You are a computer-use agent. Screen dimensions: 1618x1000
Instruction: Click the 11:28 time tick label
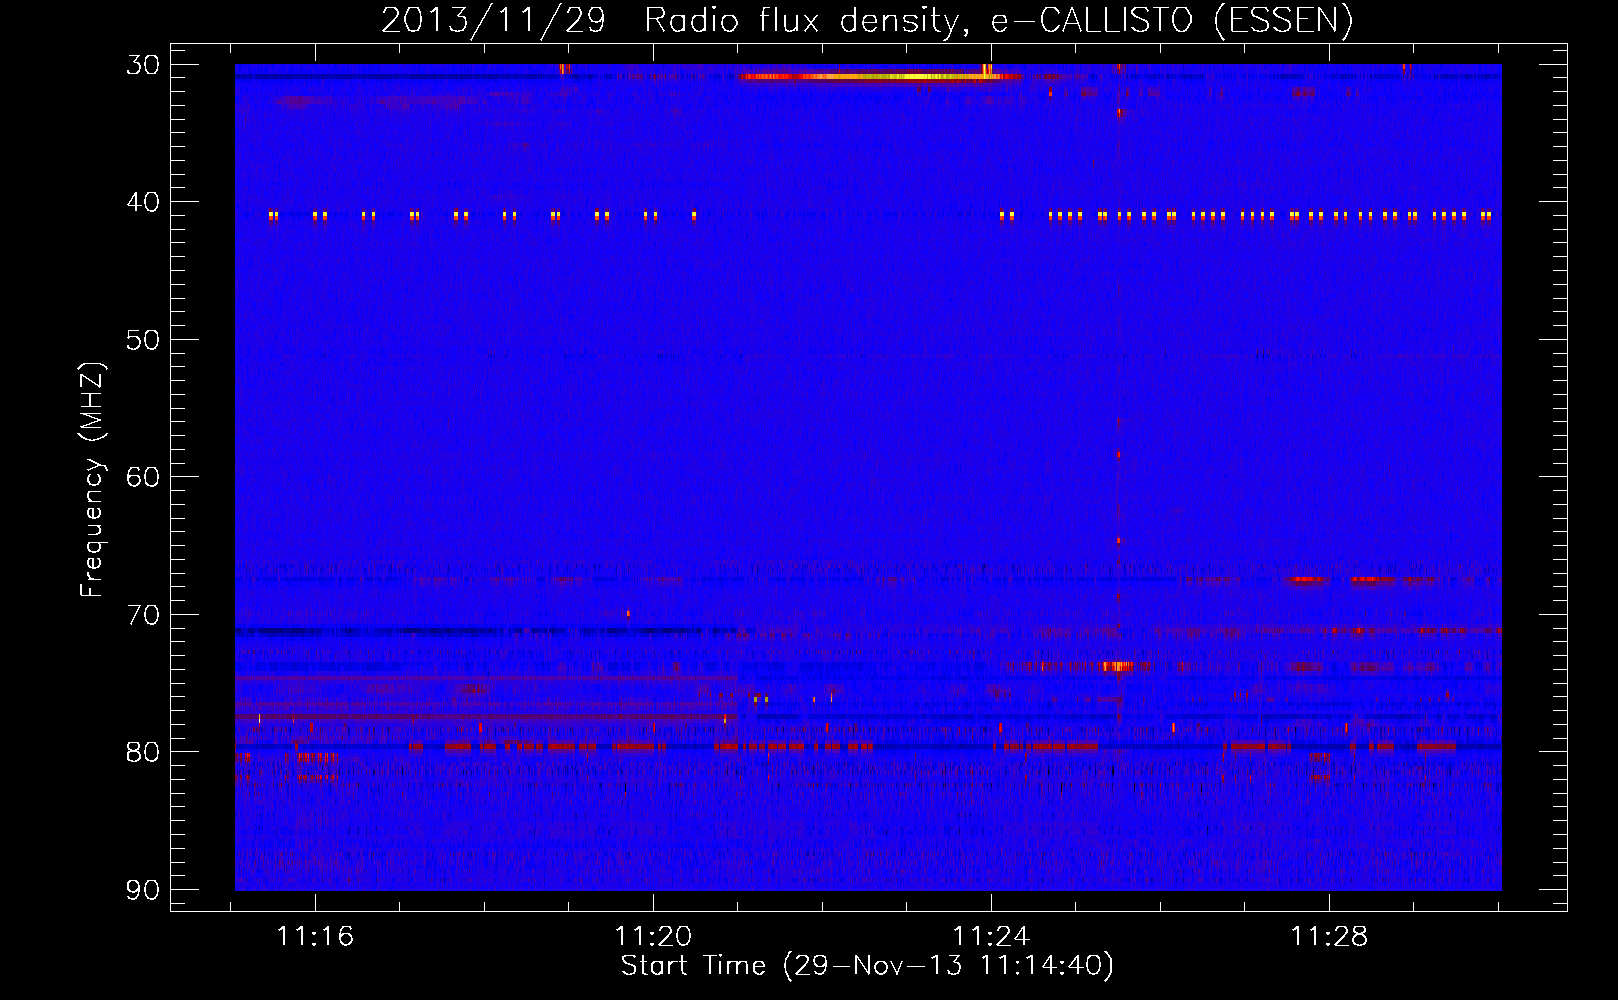[1329, 937]
